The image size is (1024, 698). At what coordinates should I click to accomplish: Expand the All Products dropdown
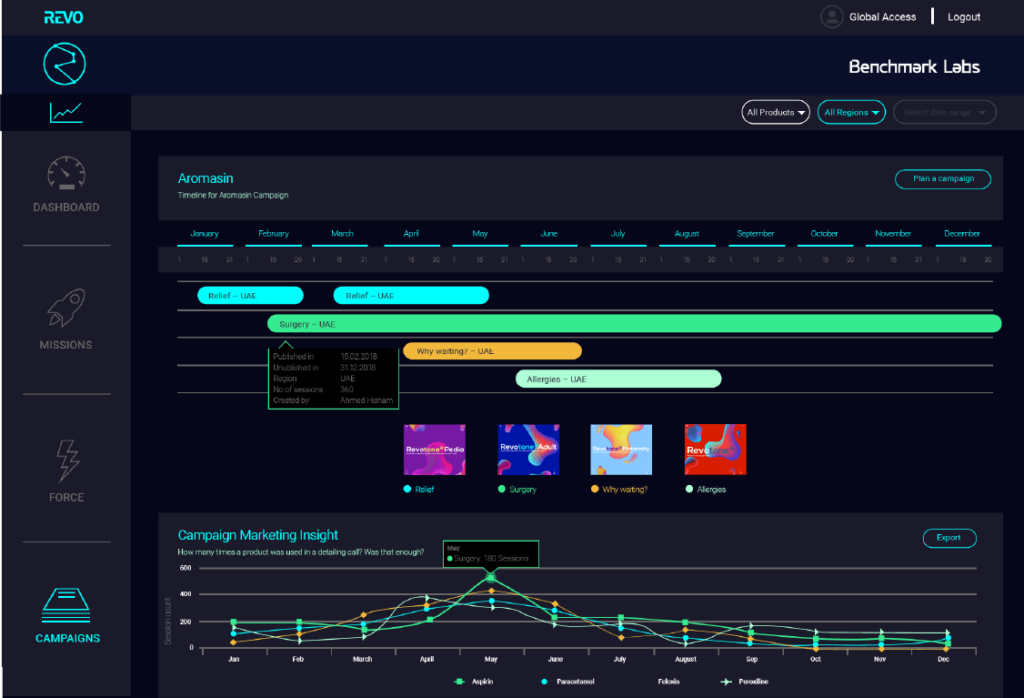pos(775,113)
